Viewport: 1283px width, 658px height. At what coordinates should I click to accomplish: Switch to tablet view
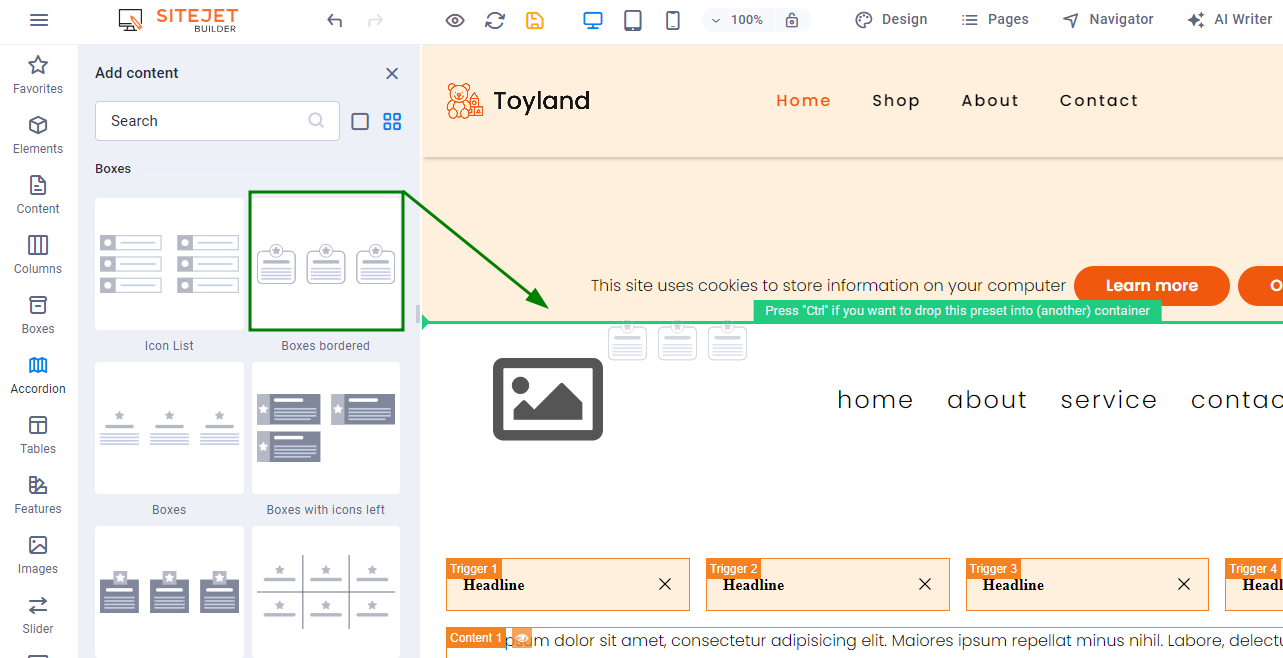633,20
